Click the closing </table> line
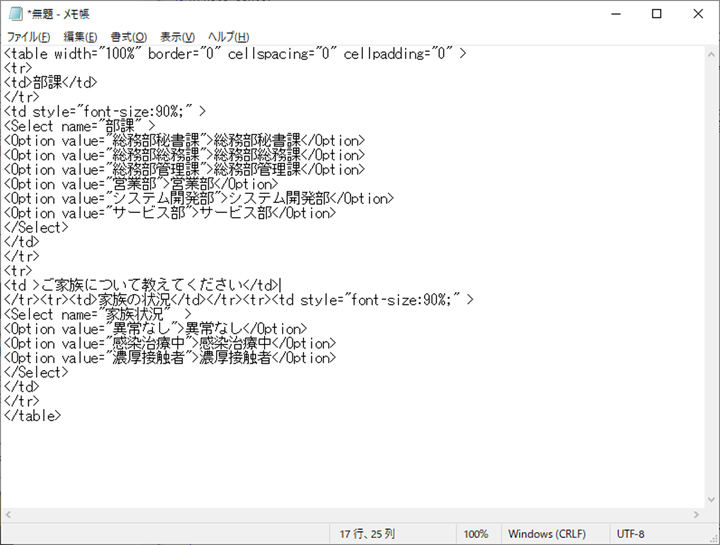Viewport: 720px width, 545px height. tap(32, 416)
